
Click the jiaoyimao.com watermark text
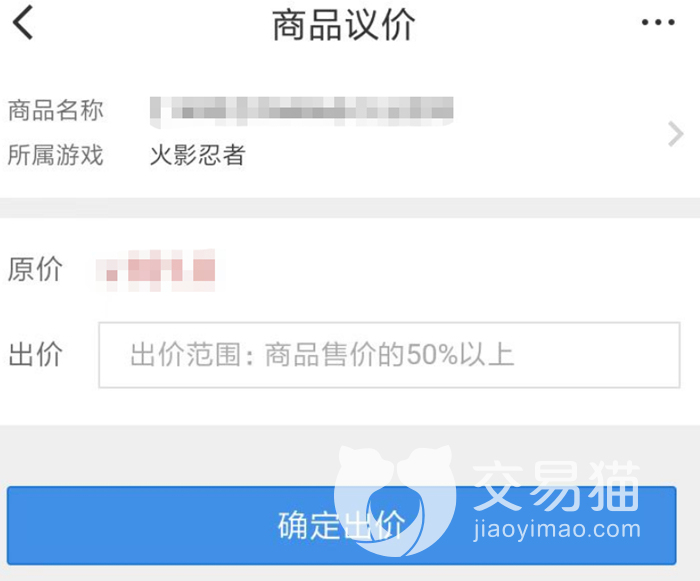557,530
